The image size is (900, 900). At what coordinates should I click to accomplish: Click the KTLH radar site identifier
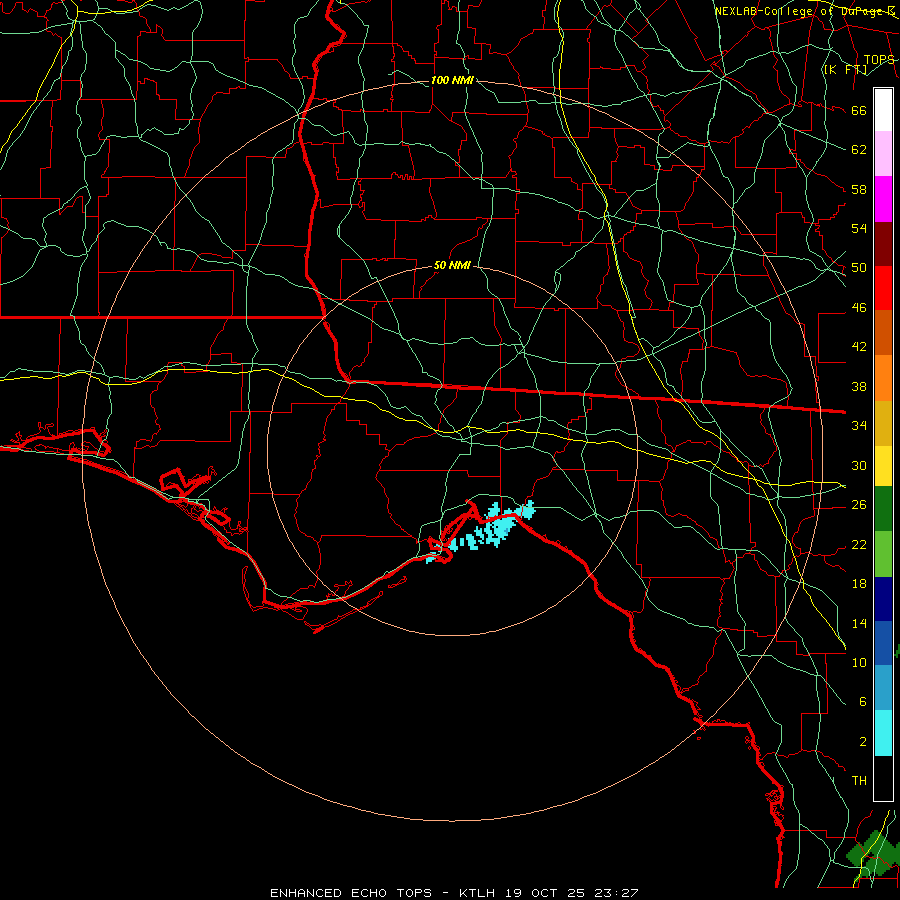point(477,893)
